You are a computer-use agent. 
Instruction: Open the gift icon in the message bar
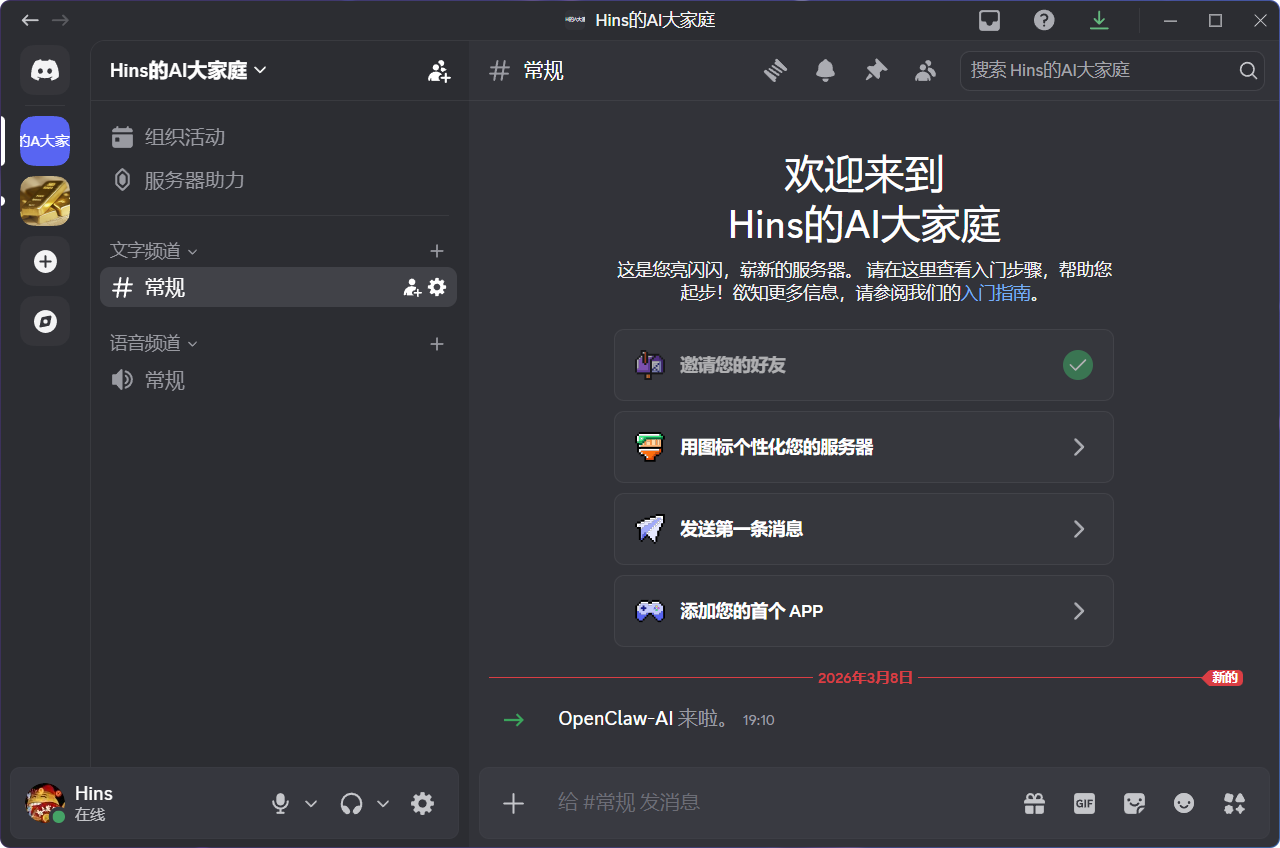click(x=1034, y=803)
